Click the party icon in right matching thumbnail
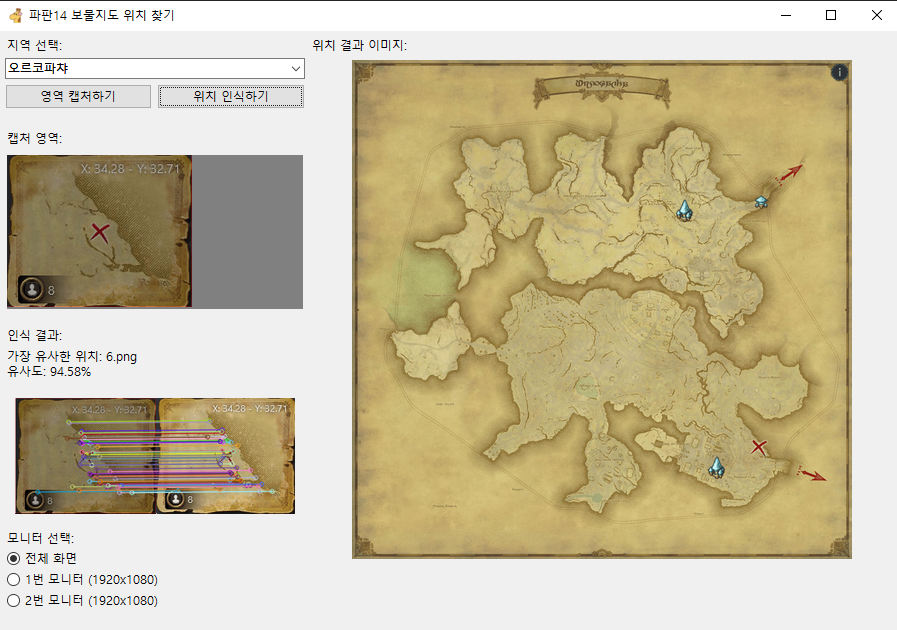Screen dimensions: 897x630 pyautogui.click(x=176, y=499)
